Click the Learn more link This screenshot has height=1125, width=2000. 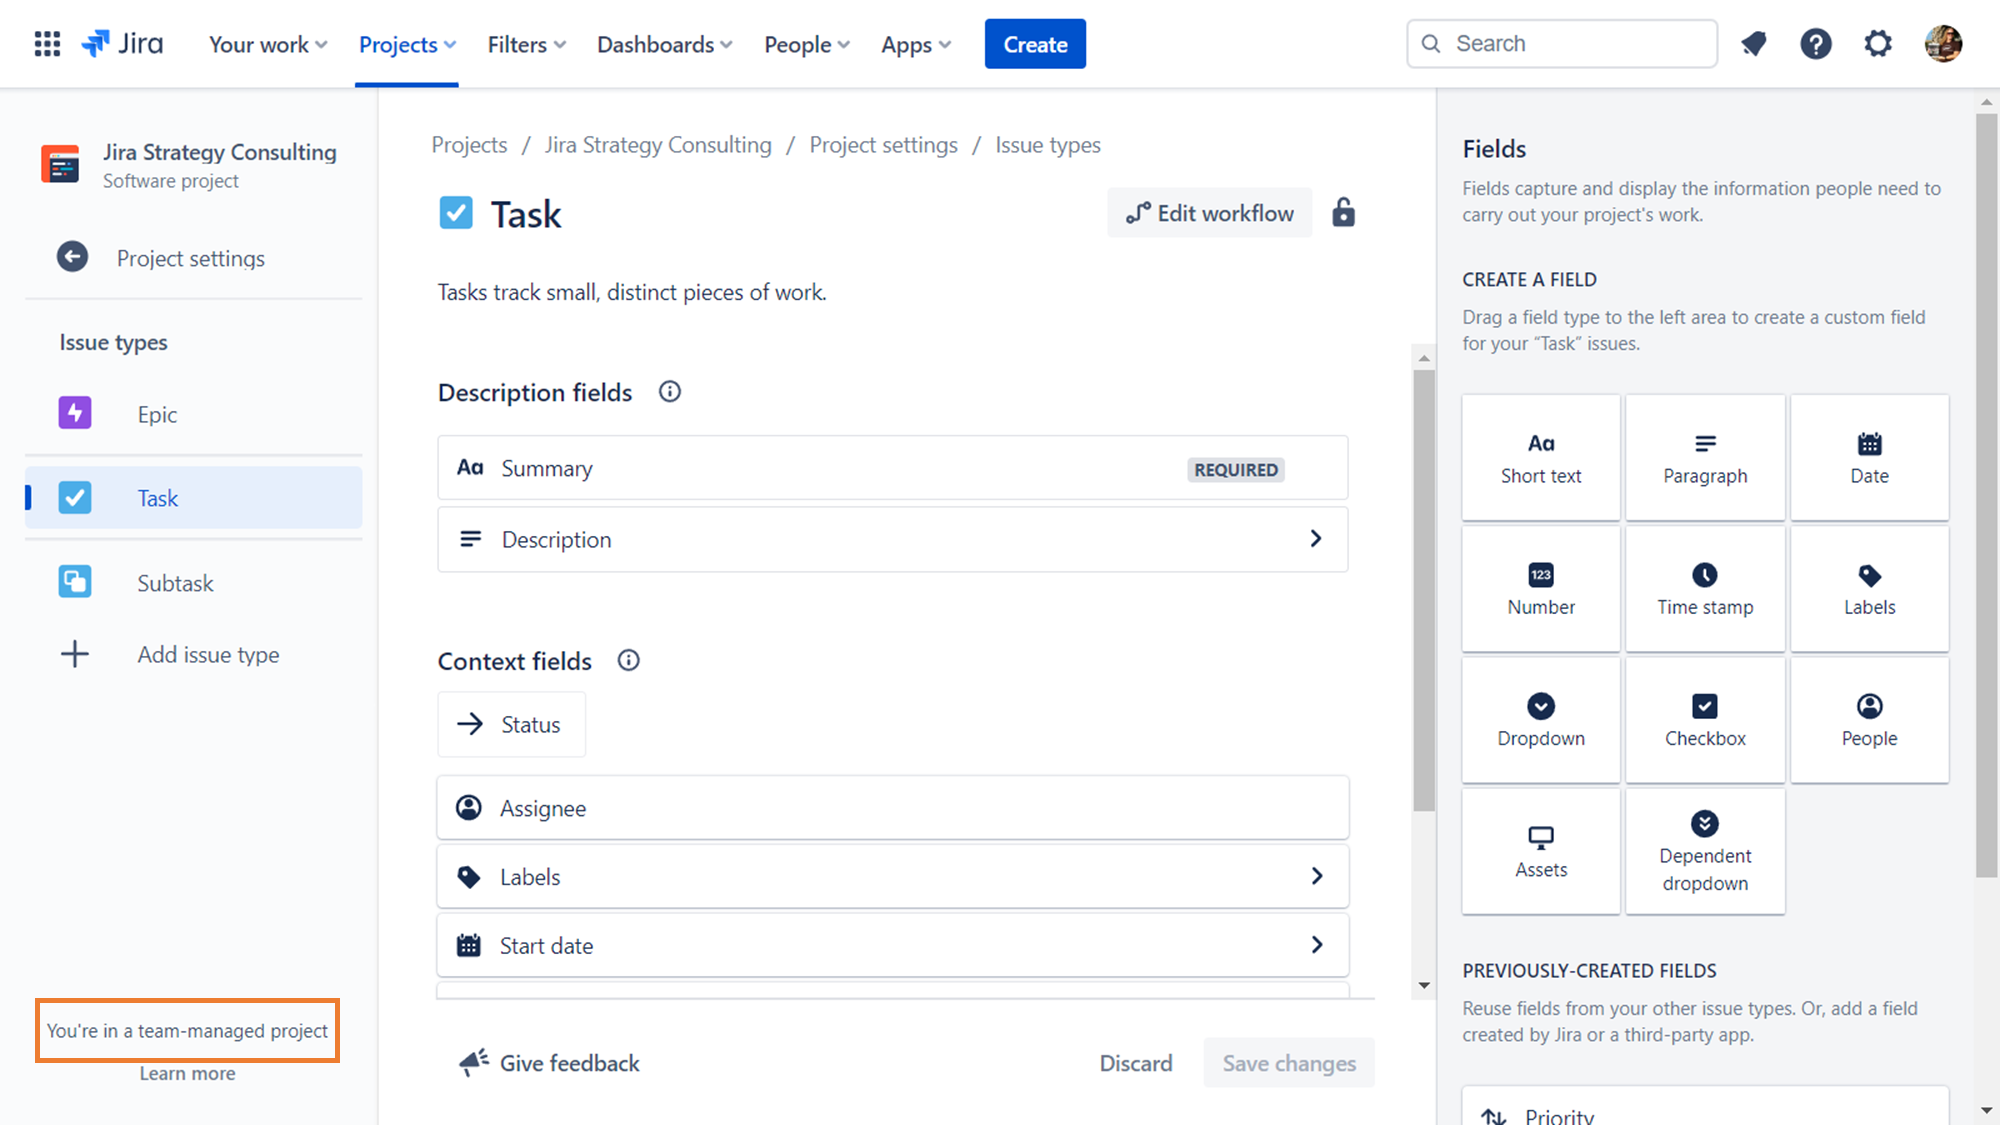187,1073
